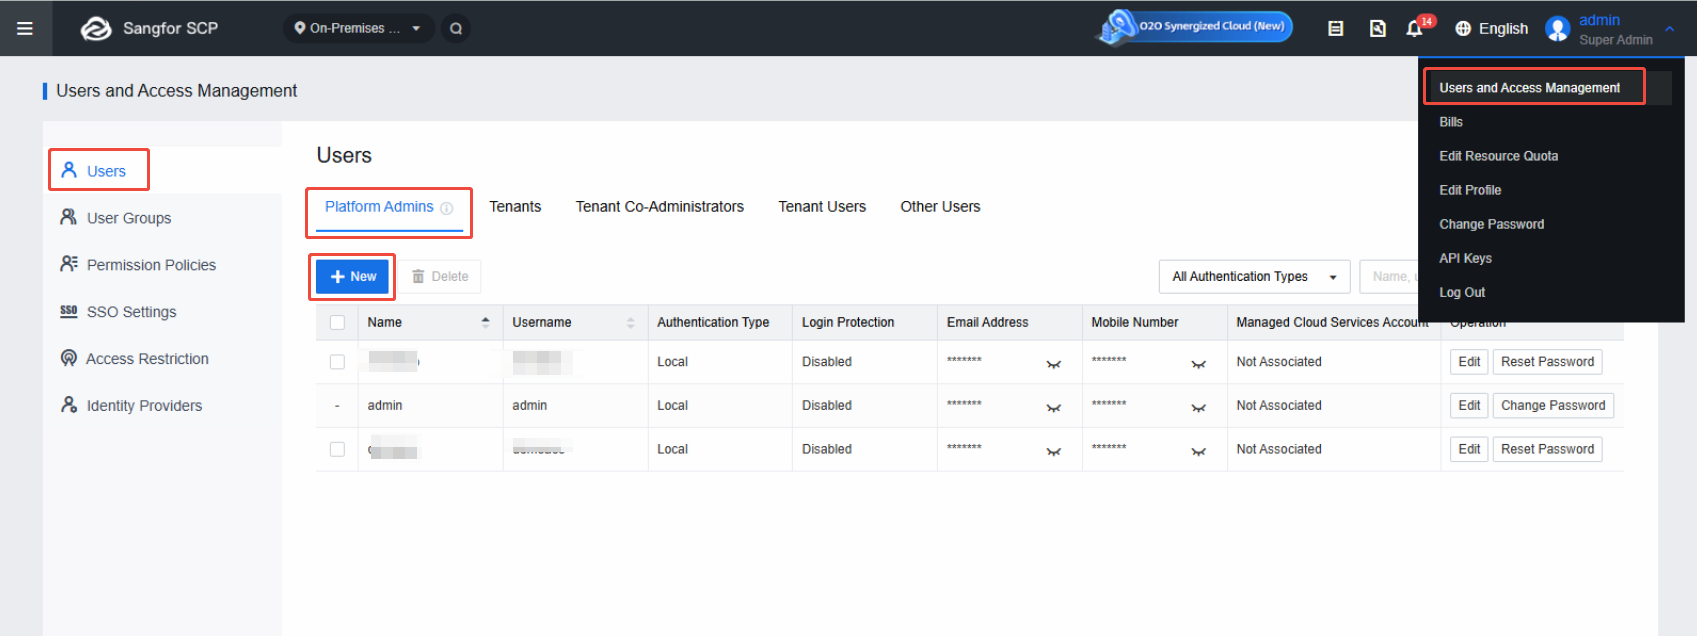Image resolution: width=1697 pixels, height=636 pixels.
Task: Click the O2O Synergized Cloud banner
Action: click(x=1194, y=27)
